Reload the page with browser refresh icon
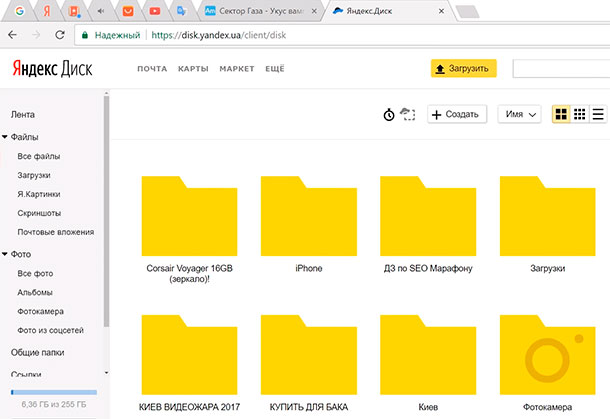This screenshot has height=419, width=610. coord(59,35)
